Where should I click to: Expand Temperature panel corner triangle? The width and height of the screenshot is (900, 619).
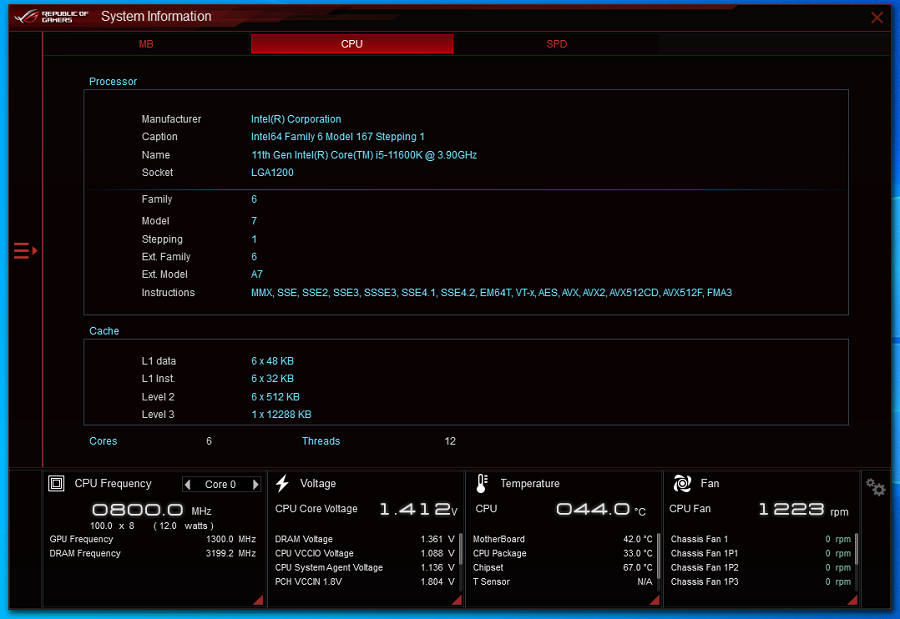click(x=654, y=599)
